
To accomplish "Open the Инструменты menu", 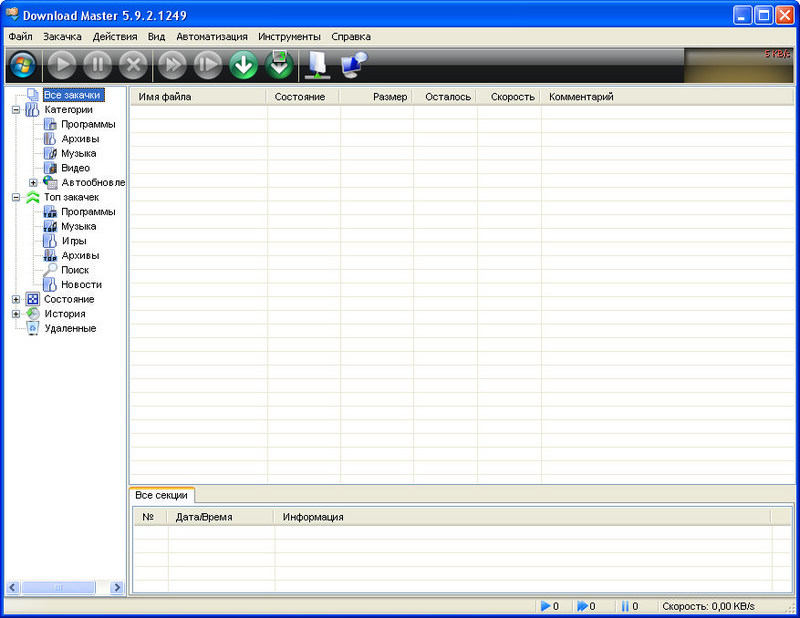I will (289, 37).
